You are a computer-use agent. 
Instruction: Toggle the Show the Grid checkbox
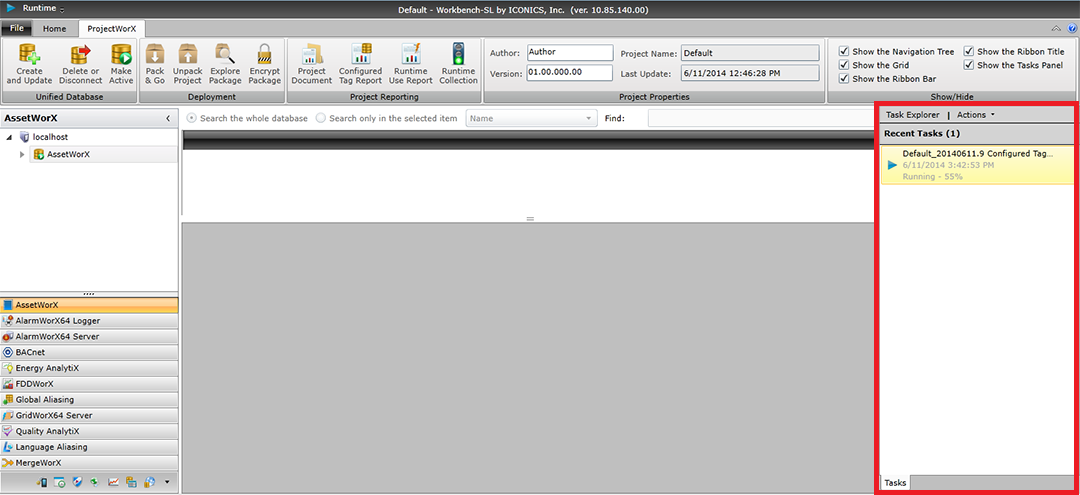click(845, 65)
